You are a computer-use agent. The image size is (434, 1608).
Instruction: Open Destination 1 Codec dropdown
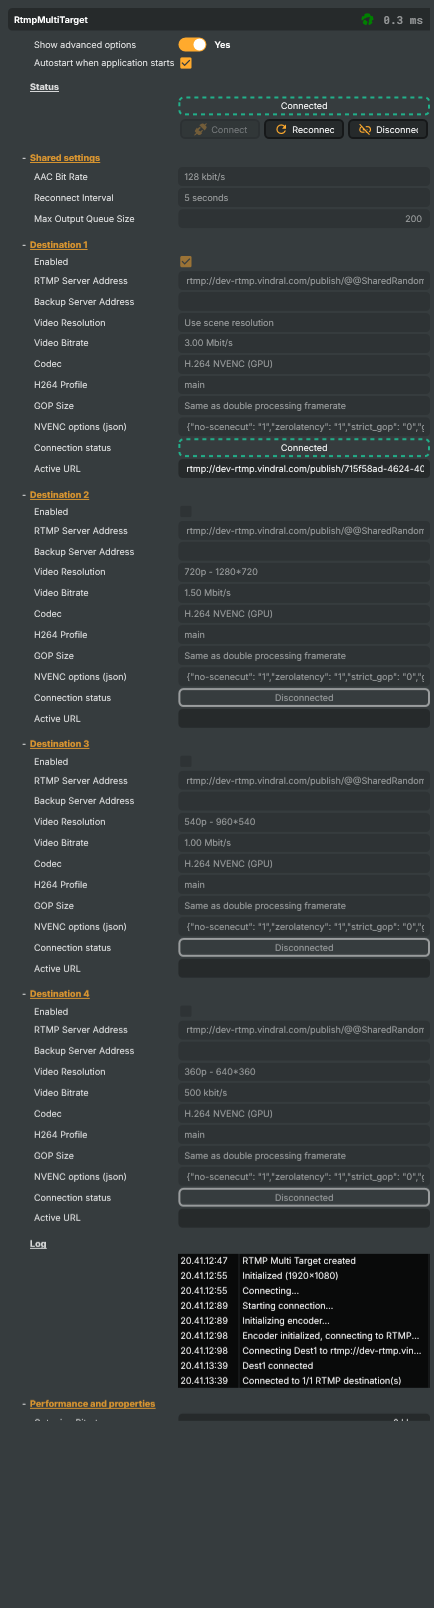pos(304,364)
